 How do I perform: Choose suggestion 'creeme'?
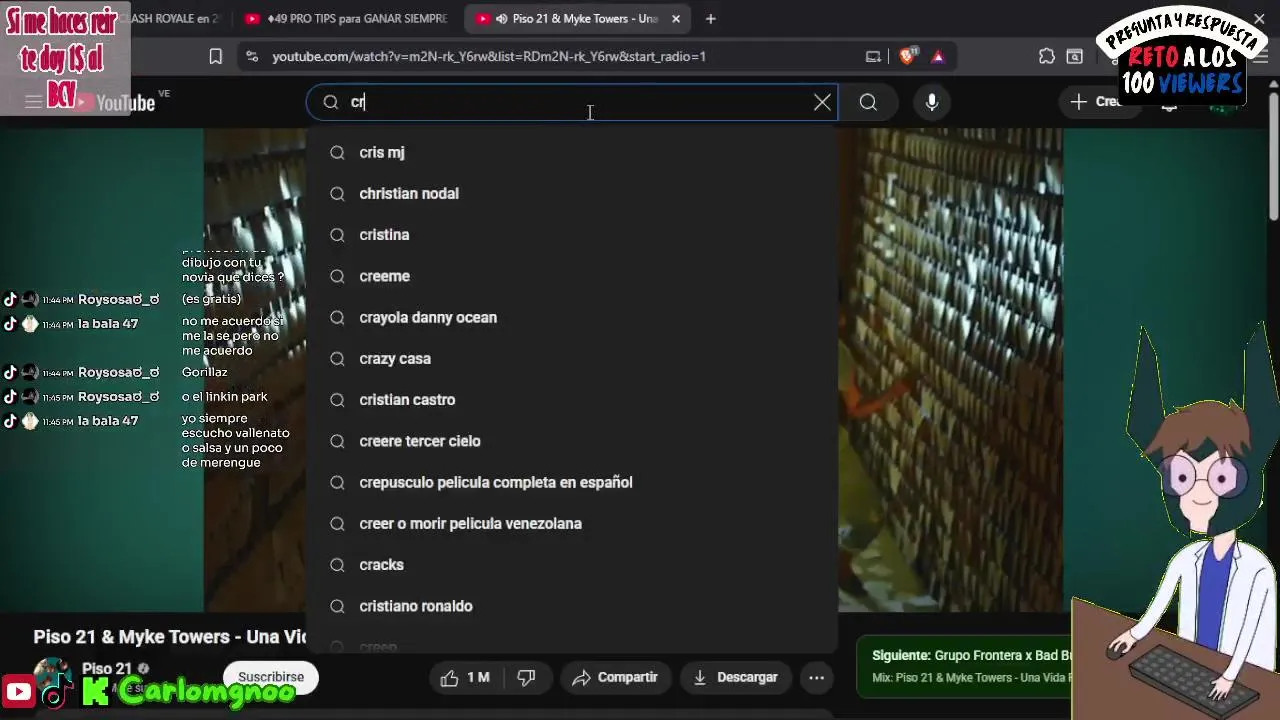572,276
